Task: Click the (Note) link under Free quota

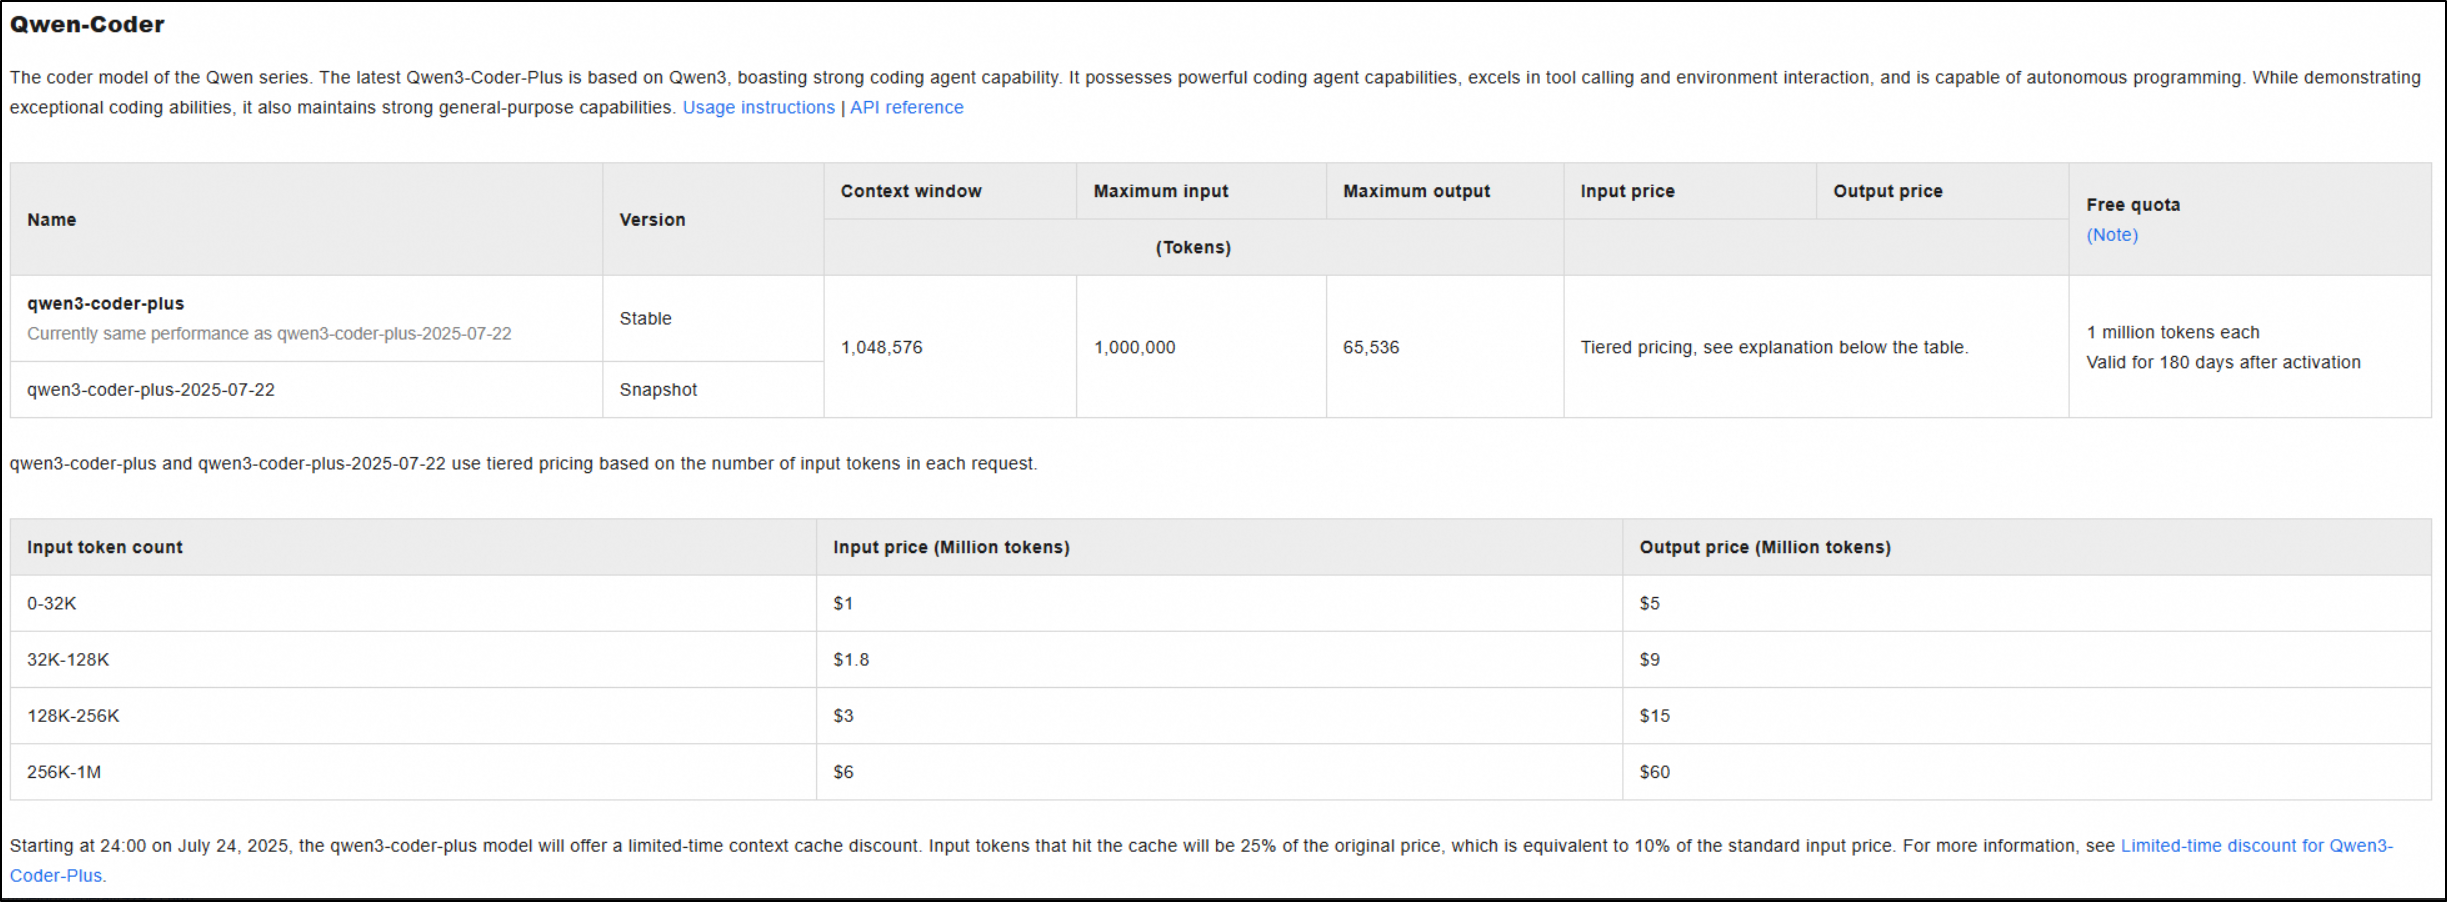Action: [x=2112, y=235]
